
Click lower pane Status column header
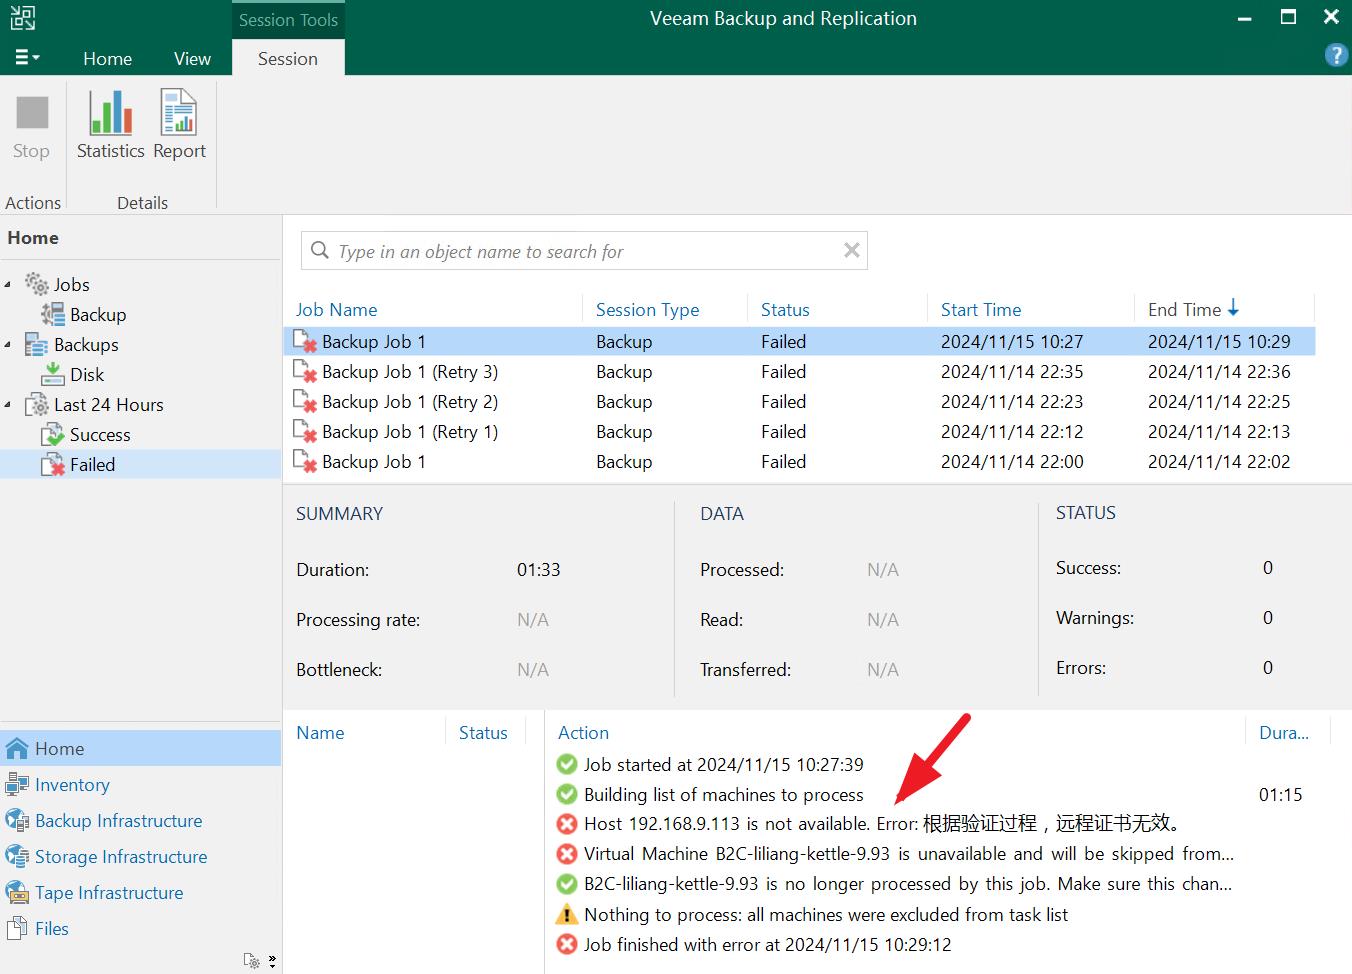point(483,732)
